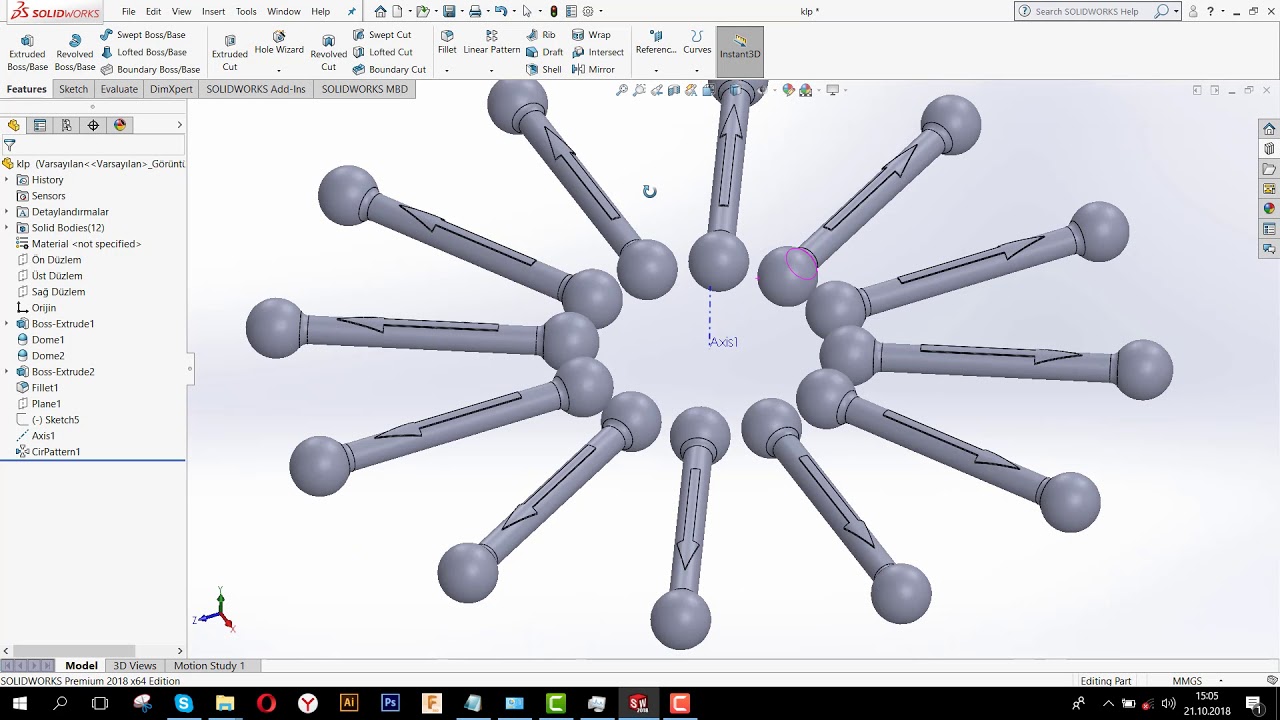Click the Undo icon
Screen dimensions: 1280x720
coord(500,11)
